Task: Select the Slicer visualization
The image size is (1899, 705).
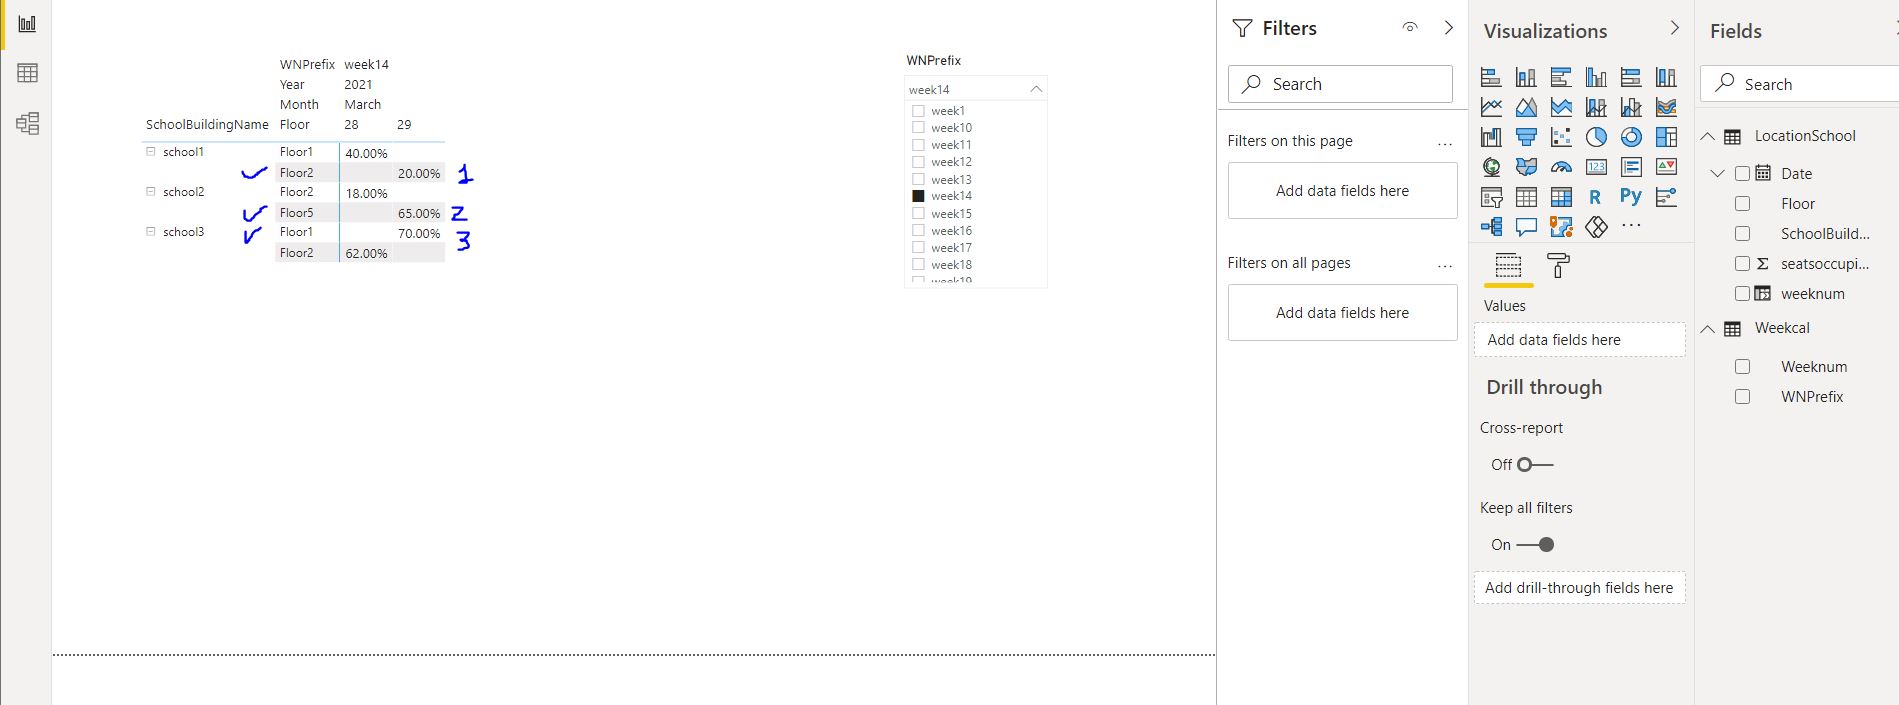Action: (x=1491, y=197)
